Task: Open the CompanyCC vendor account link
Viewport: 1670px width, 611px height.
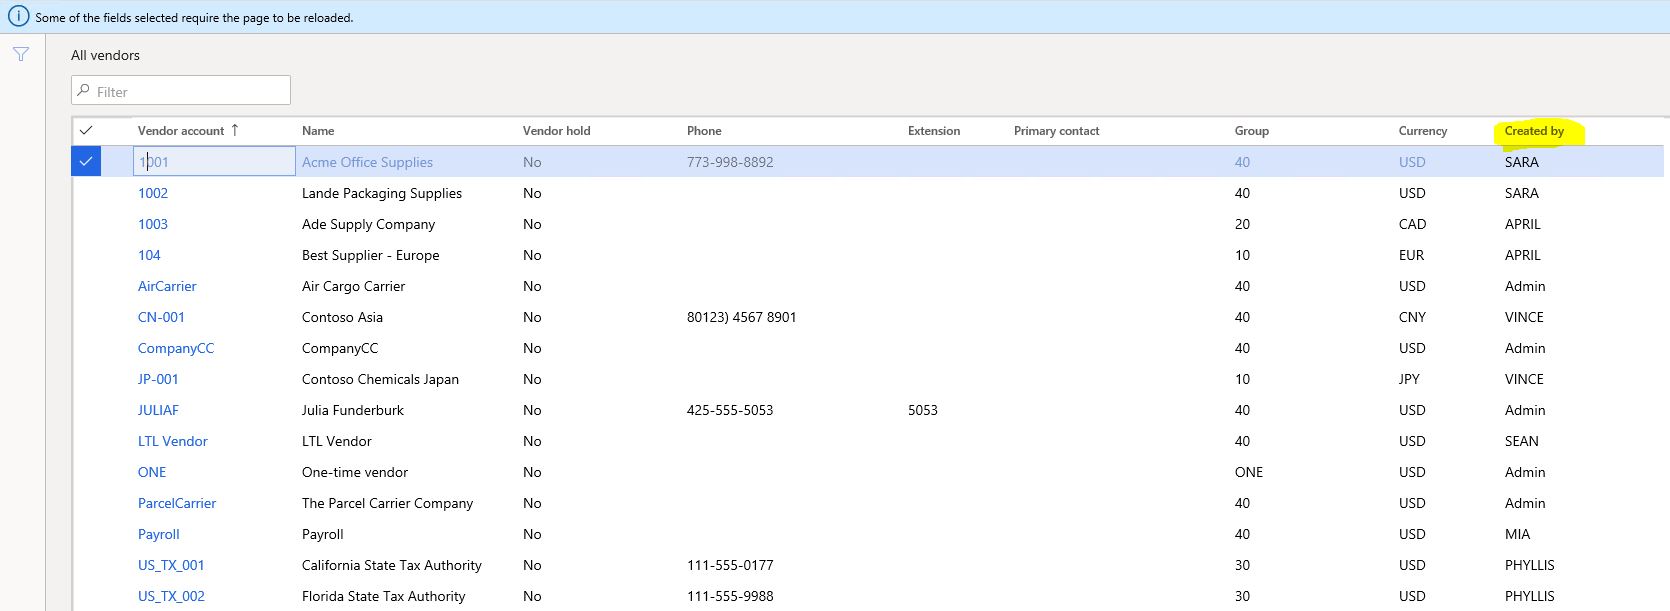Action: coord(176,348)
